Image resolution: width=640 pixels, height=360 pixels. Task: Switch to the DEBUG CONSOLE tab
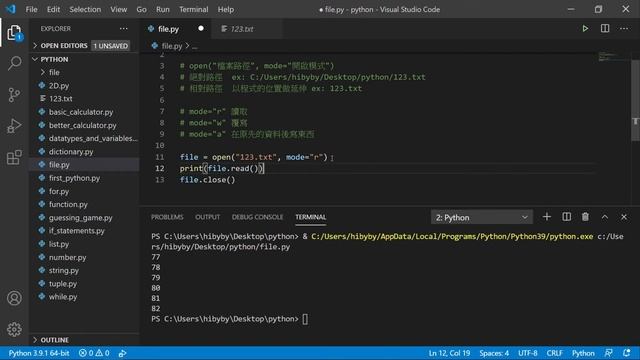(257, 217)
